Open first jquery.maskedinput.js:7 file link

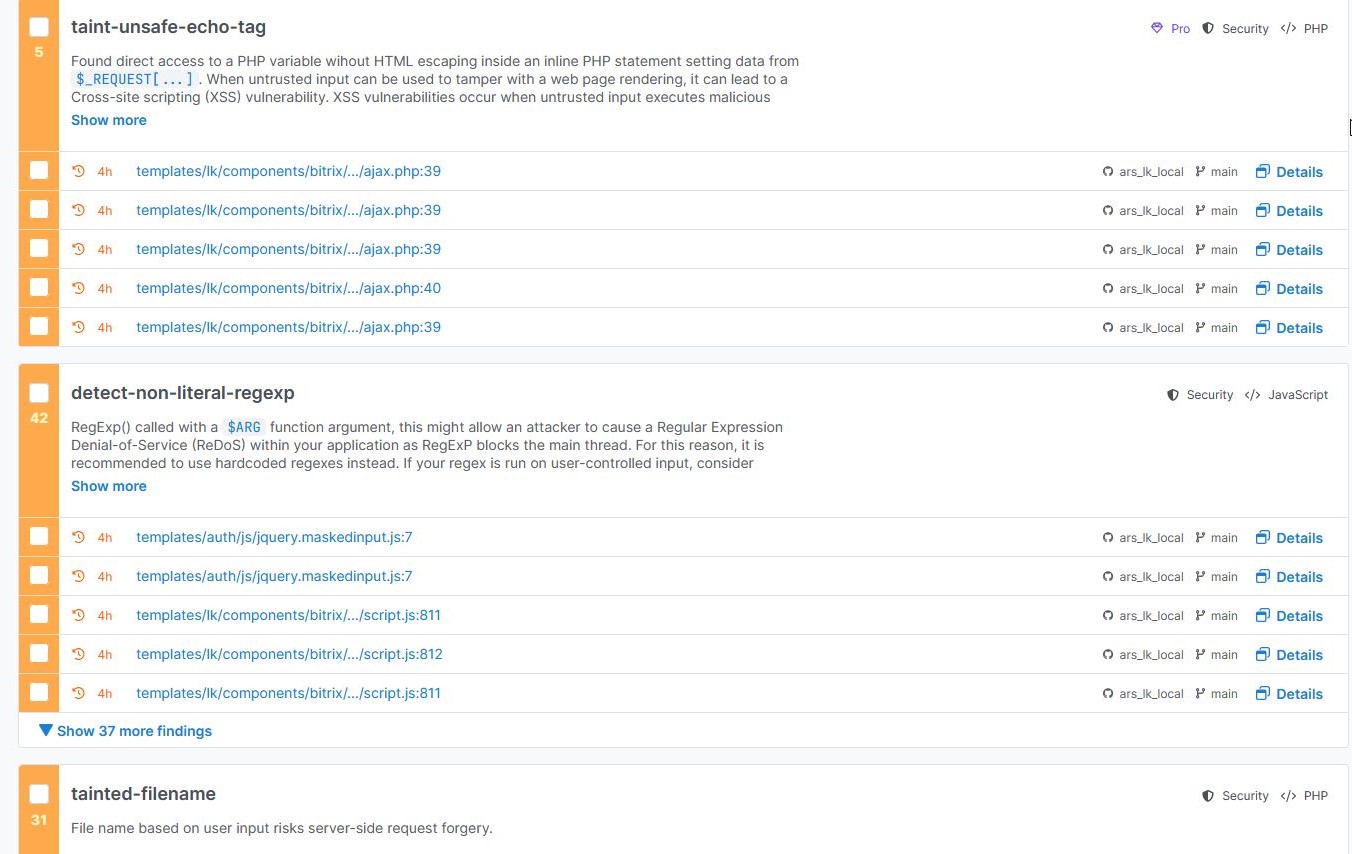coord(274,537)
